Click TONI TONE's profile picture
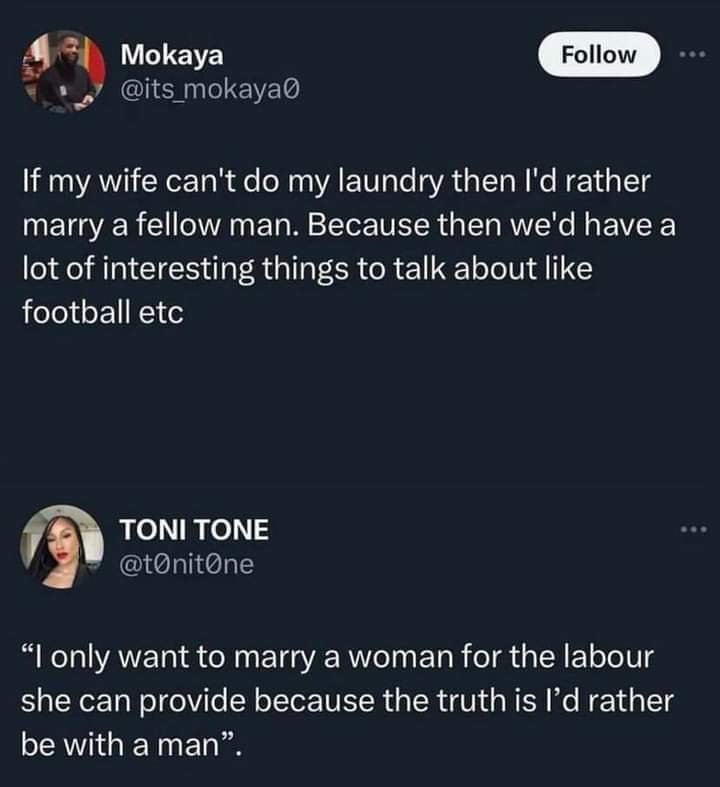Viewport: 720px width, 787px height. (64, 546)
